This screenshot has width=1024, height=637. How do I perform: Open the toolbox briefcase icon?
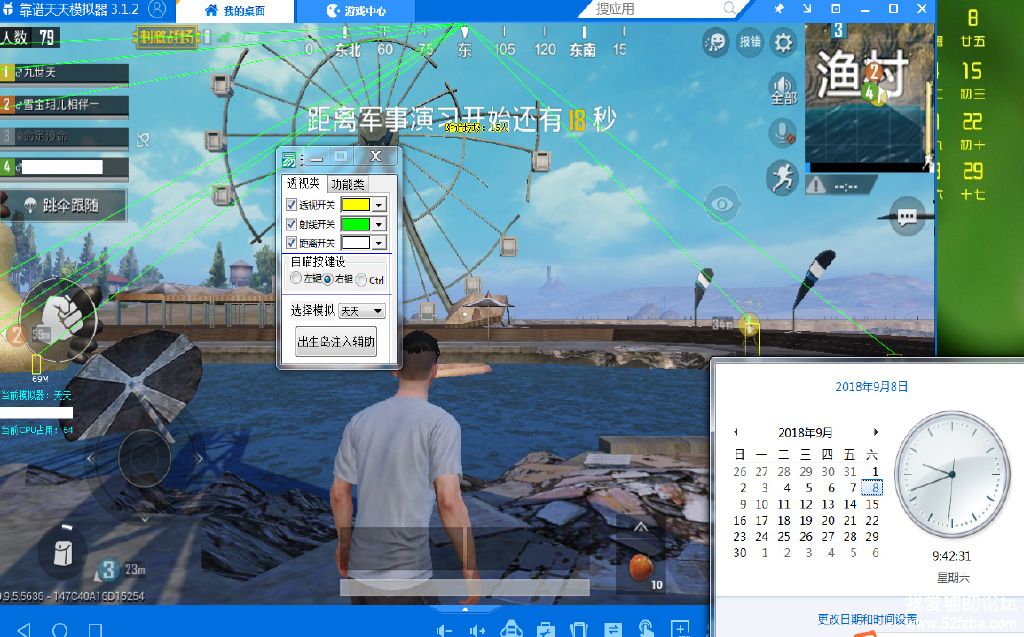click(545, 629)
